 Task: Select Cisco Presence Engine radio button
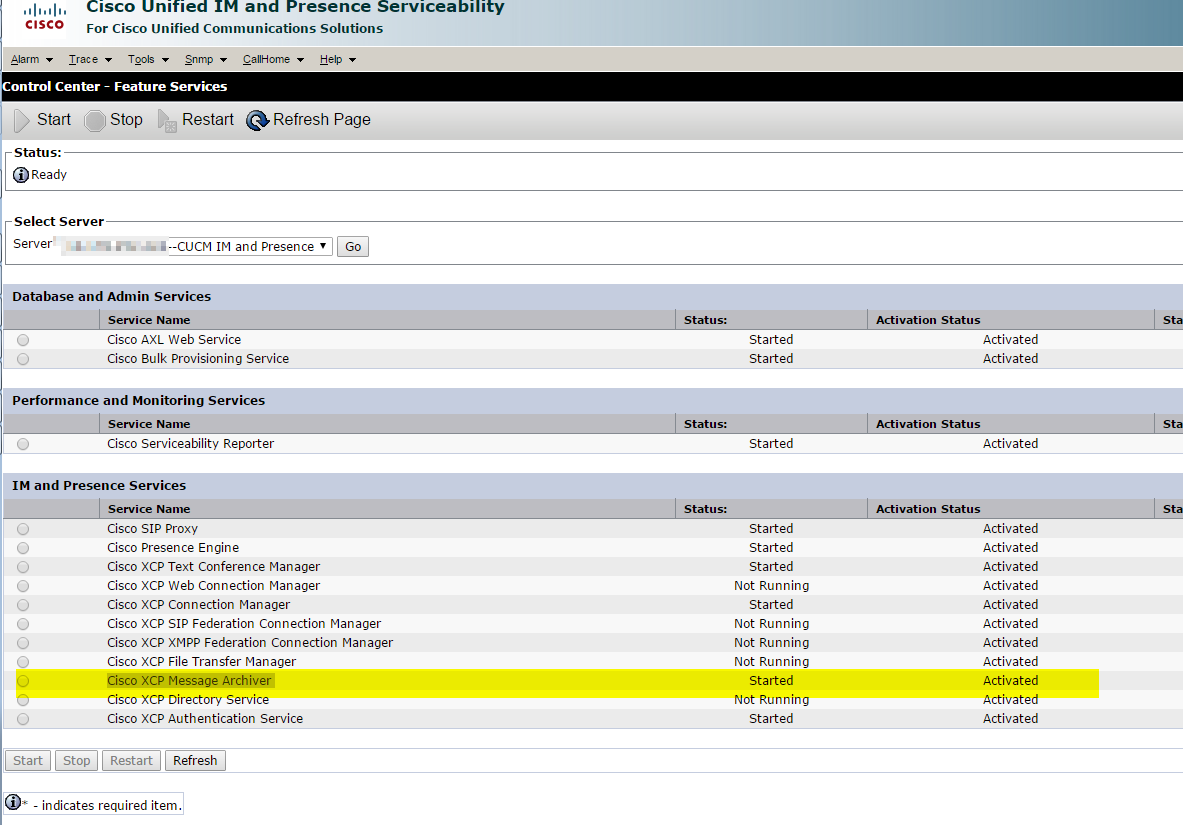pos(23,548)
